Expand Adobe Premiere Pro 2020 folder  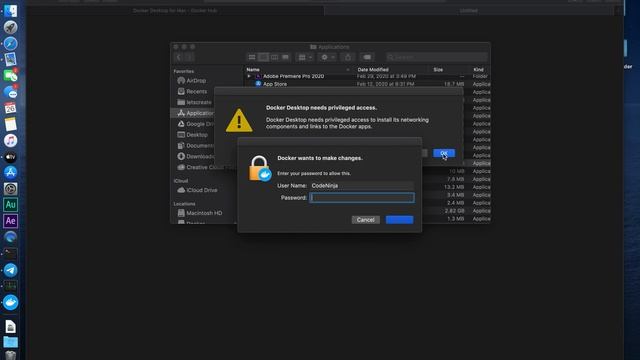click(x=249, y=76)
